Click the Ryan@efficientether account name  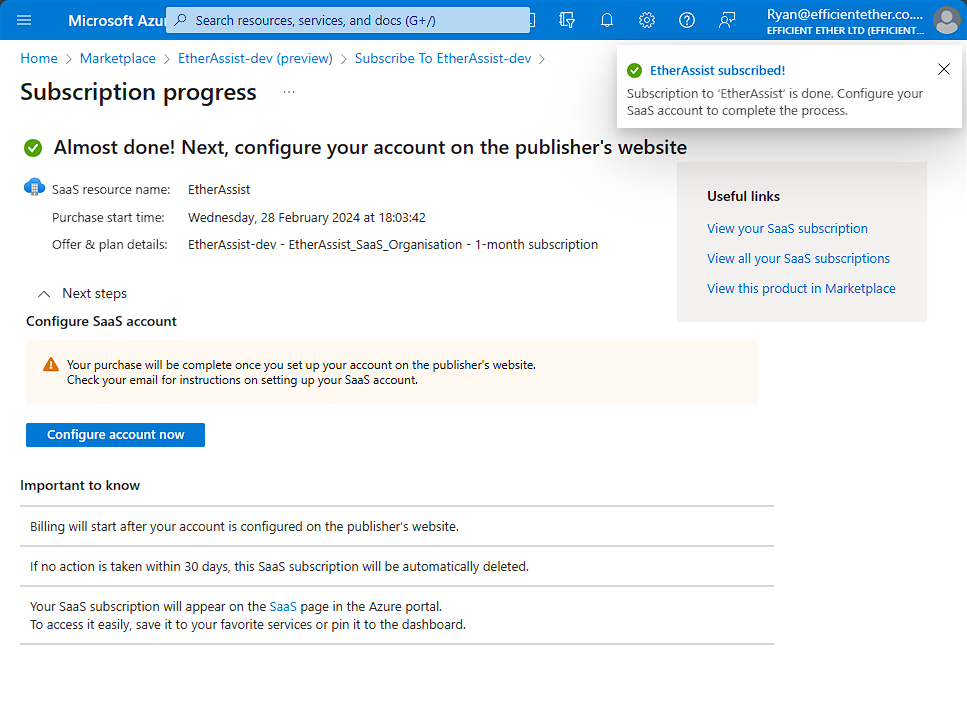tap(845, 14)
